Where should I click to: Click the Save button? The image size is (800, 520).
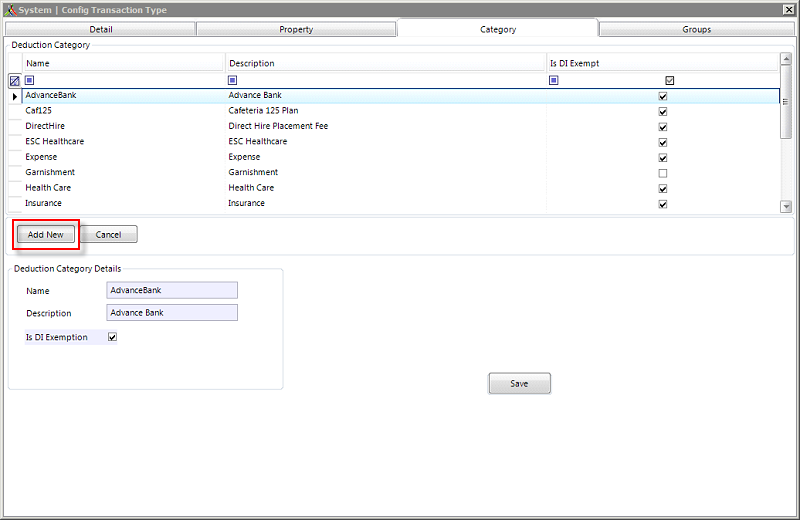pos(519,384)
